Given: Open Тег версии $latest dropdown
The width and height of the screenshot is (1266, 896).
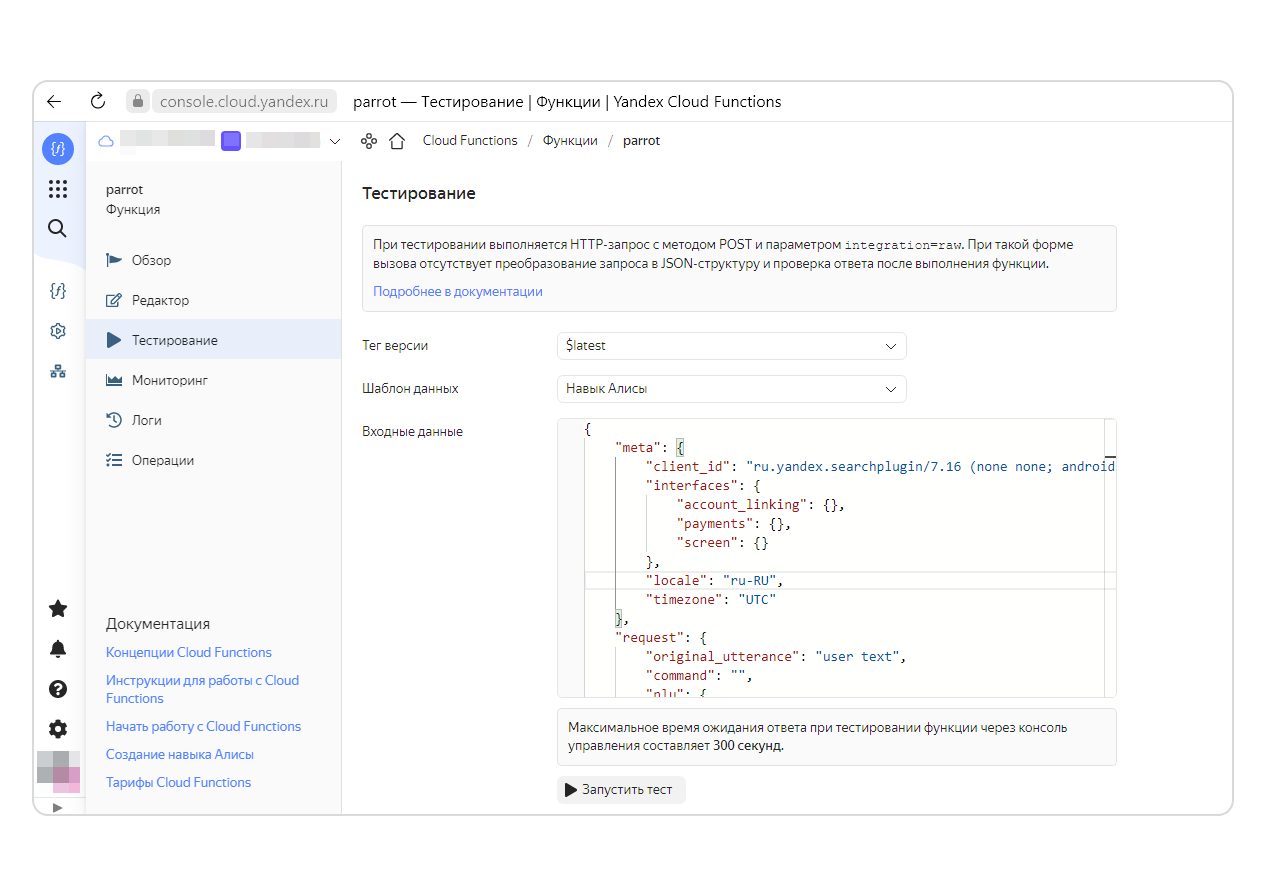Looking at the screenshot, I should click(731, 346).
